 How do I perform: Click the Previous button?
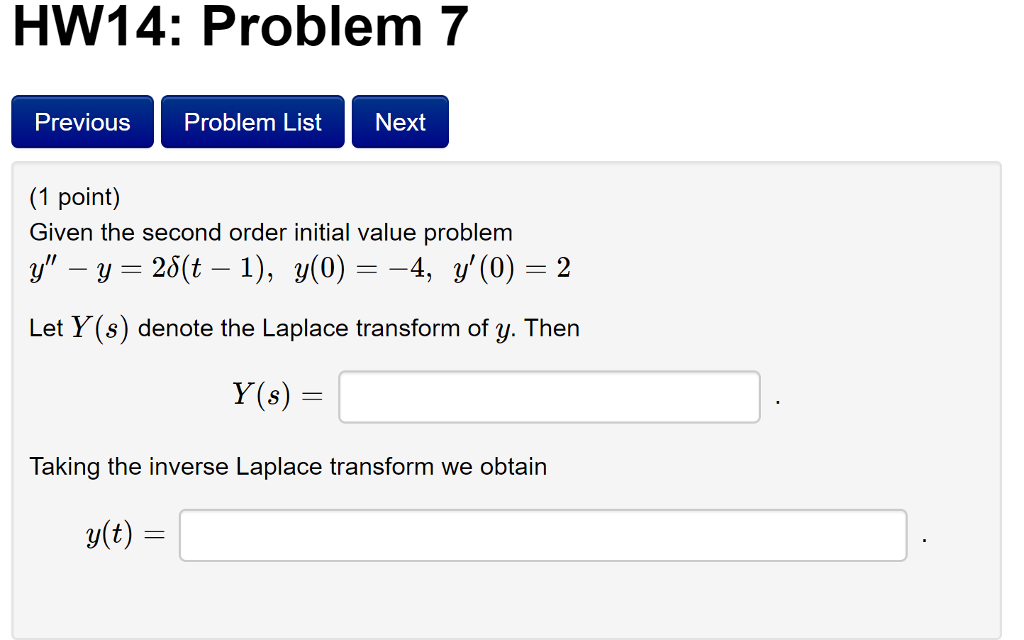point(81,121)
